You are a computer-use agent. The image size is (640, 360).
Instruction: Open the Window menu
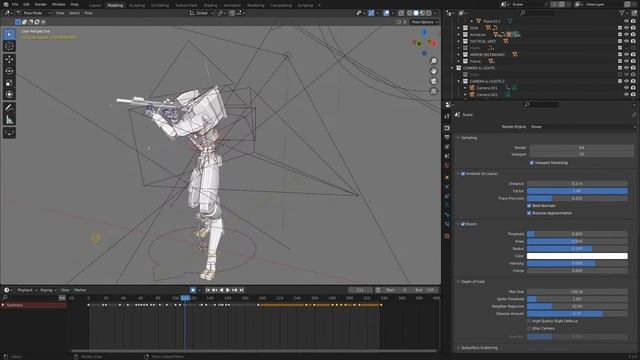click(x=58, y=4)
